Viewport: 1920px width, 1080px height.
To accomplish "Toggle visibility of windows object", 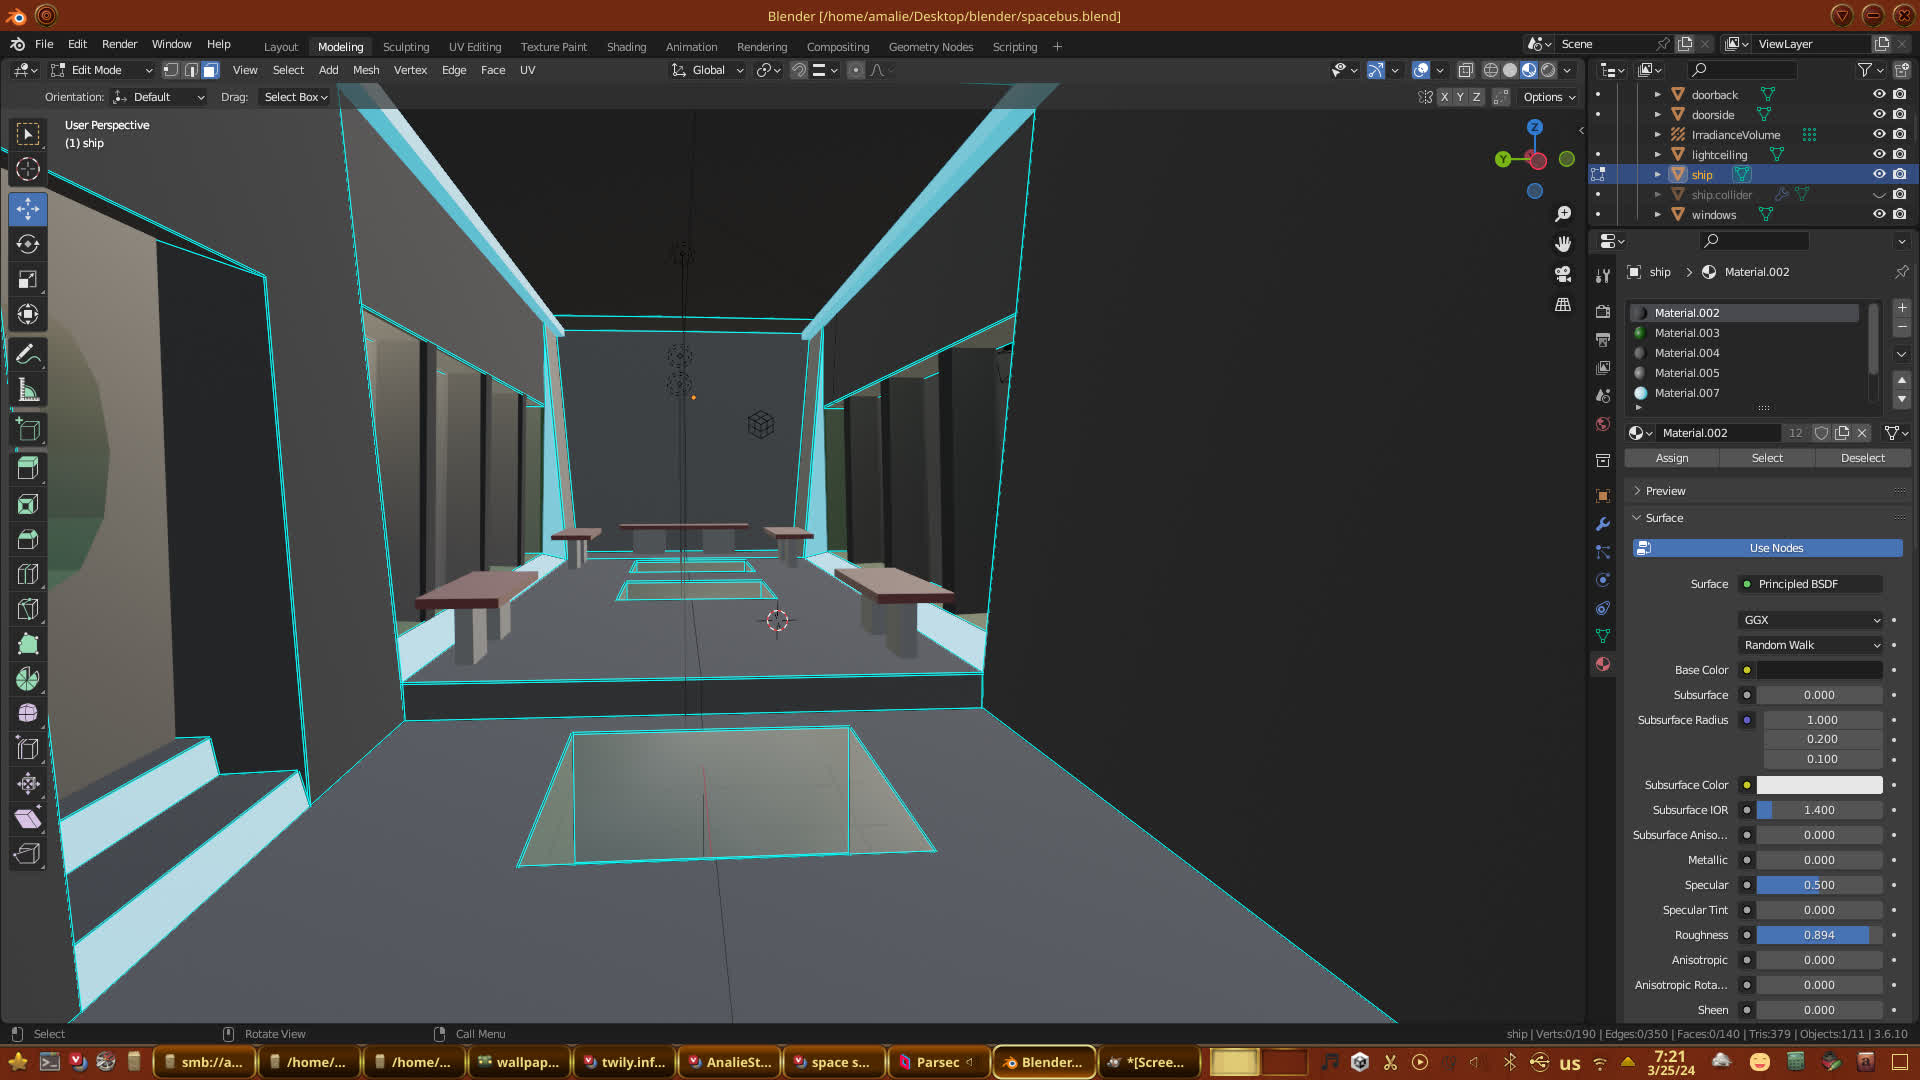I will (1879, 214).
